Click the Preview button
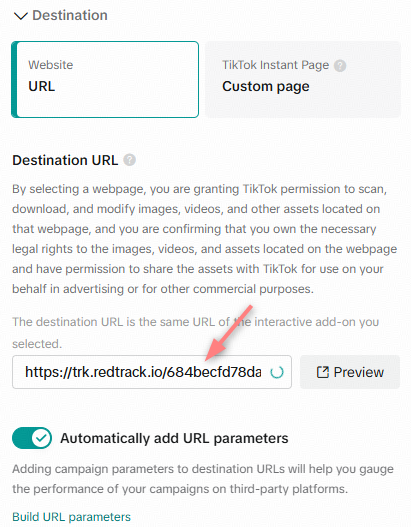411x527 pixels. click(350, 372)
